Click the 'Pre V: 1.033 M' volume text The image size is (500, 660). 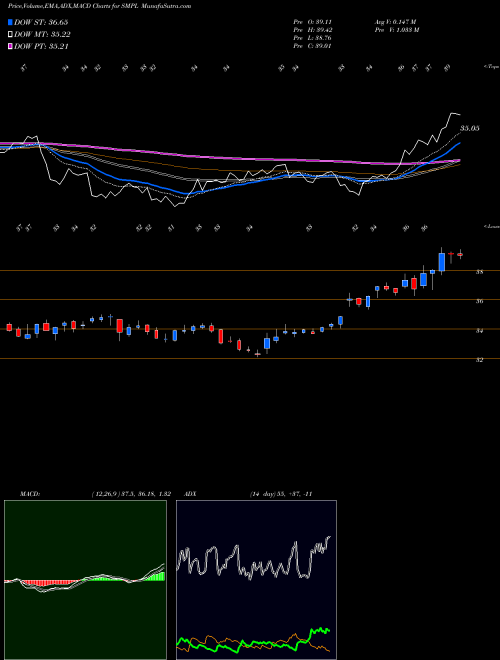tap(396, 30)
